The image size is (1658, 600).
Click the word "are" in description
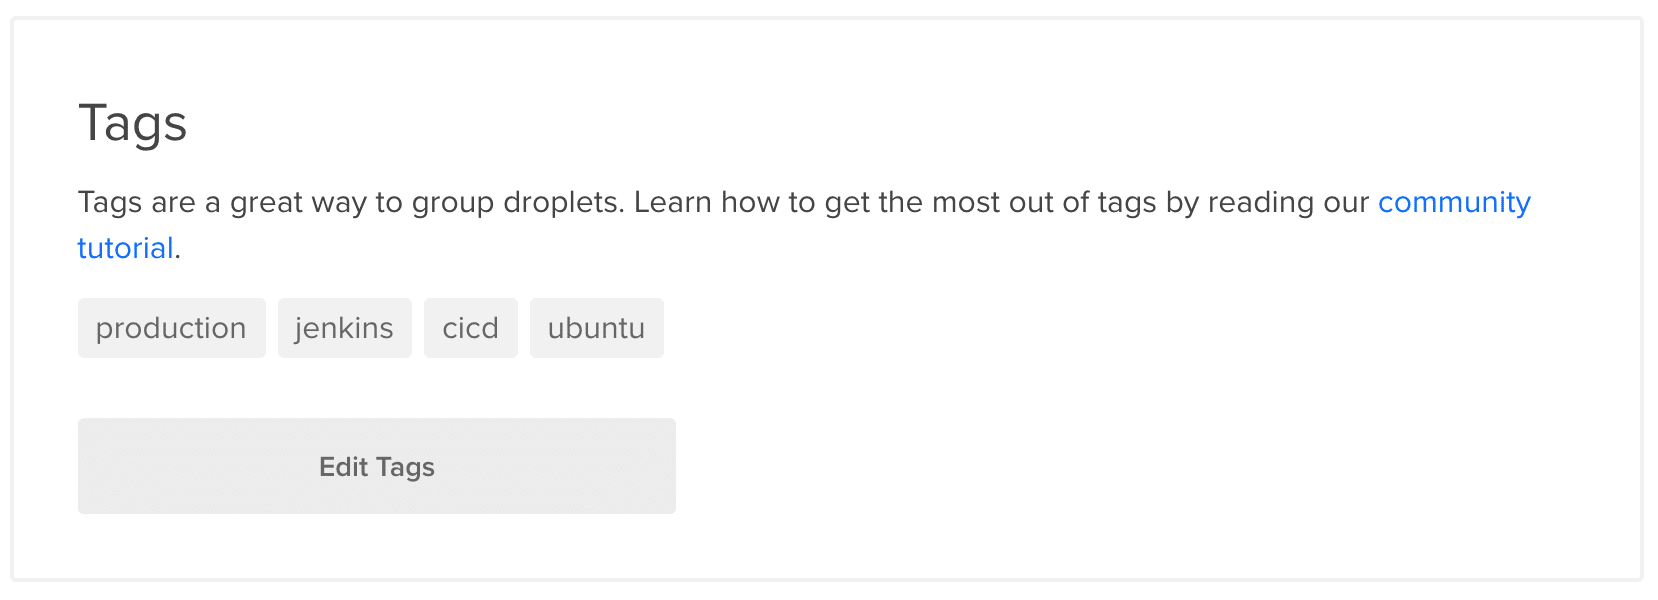click(x=174, y=202)
